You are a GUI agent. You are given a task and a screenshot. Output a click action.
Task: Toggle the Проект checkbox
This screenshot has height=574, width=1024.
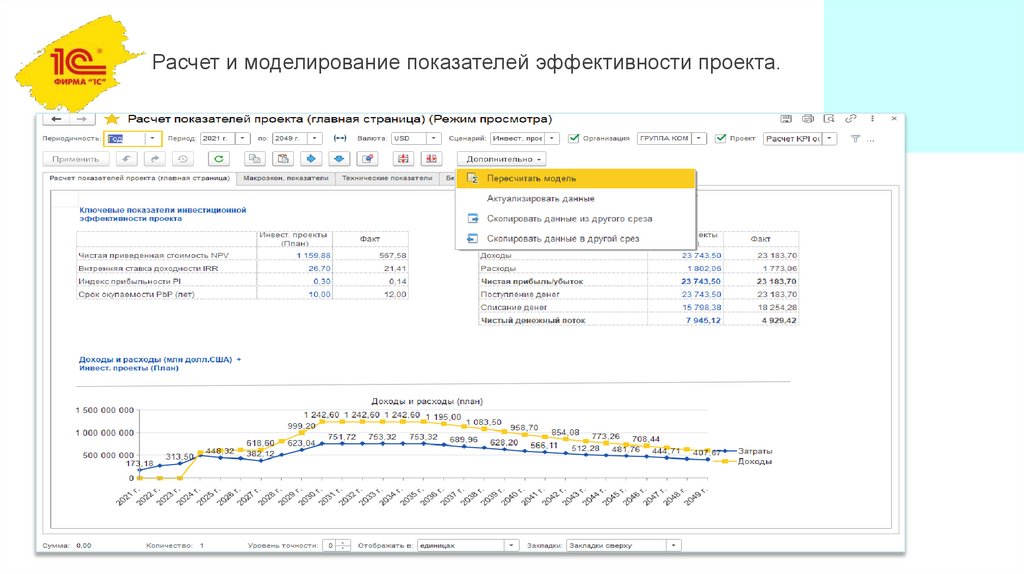720,138
